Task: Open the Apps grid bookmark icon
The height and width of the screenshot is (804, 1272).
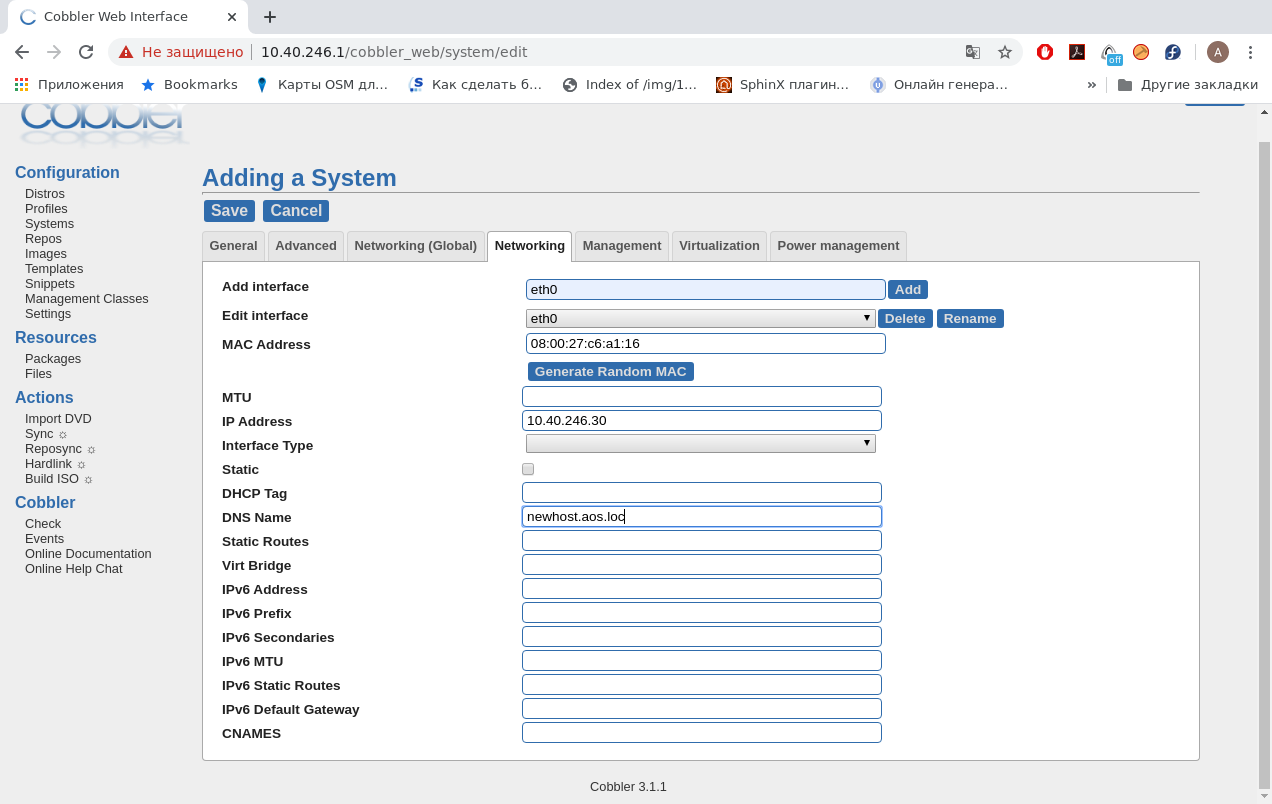Action: 21,85
